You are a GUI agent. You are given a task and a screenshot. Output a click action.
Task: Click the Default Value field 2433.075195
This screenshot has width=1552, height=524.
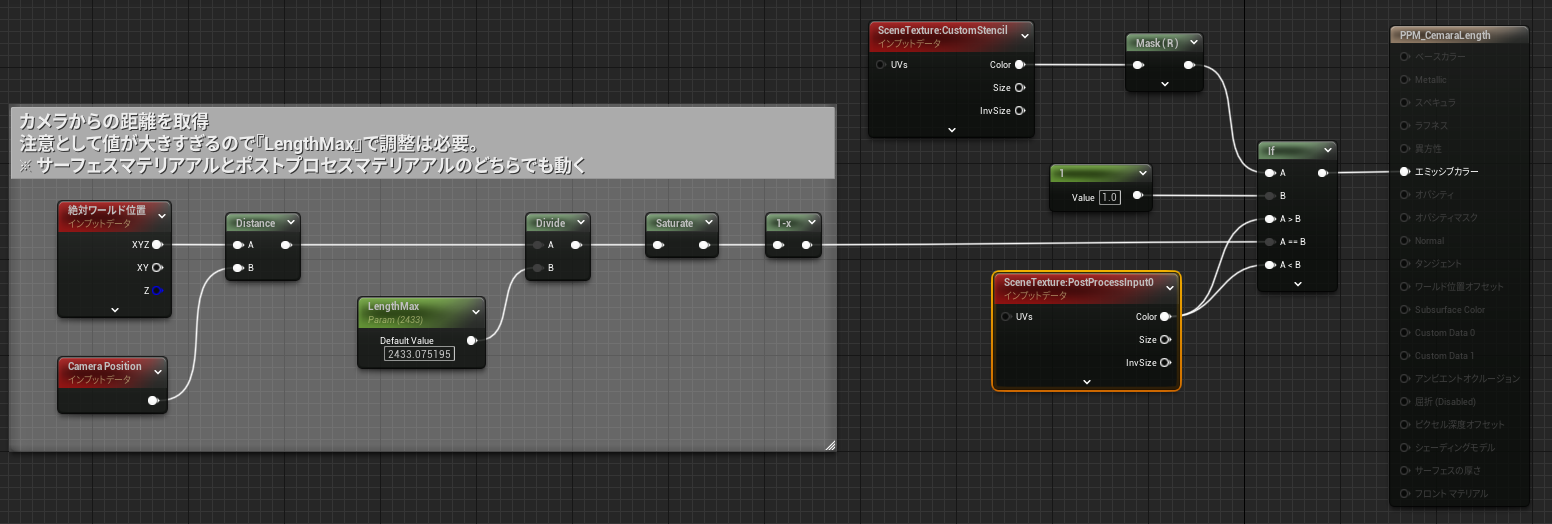[419, 354]
